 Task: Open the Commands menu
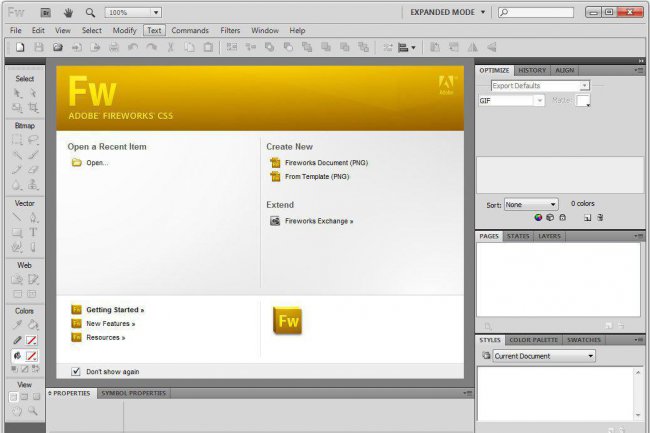point(190,30)
